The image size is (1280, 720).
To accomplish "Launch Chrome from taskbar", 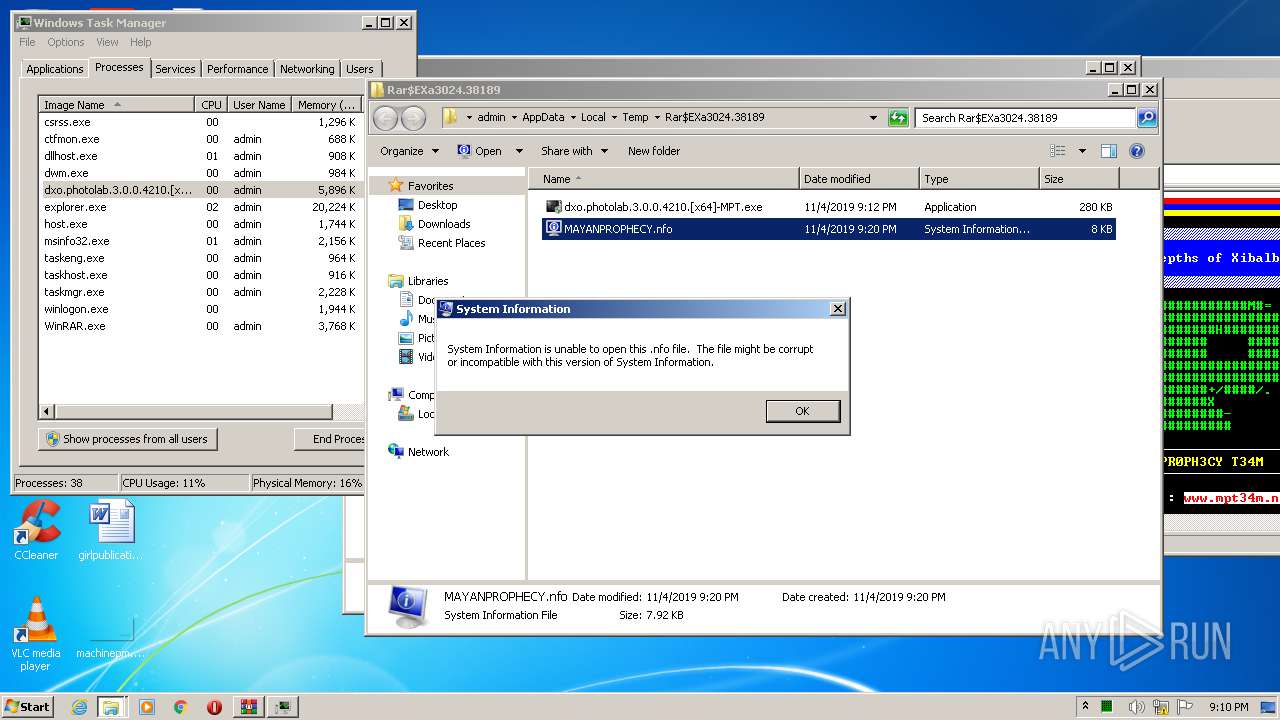I will tap(180, 707).
